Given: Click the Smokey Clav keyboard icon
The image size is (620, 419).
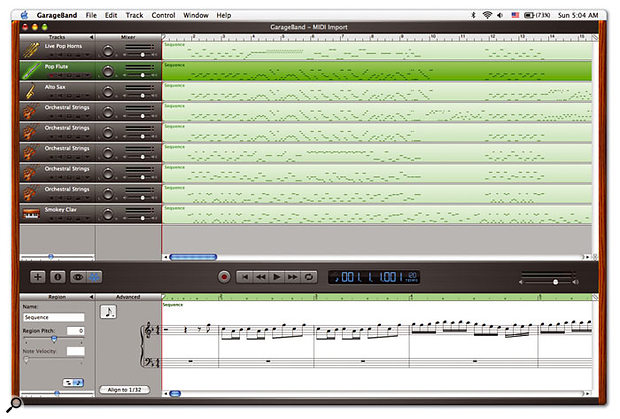Looking at the screenshot, I should [31, 214].
